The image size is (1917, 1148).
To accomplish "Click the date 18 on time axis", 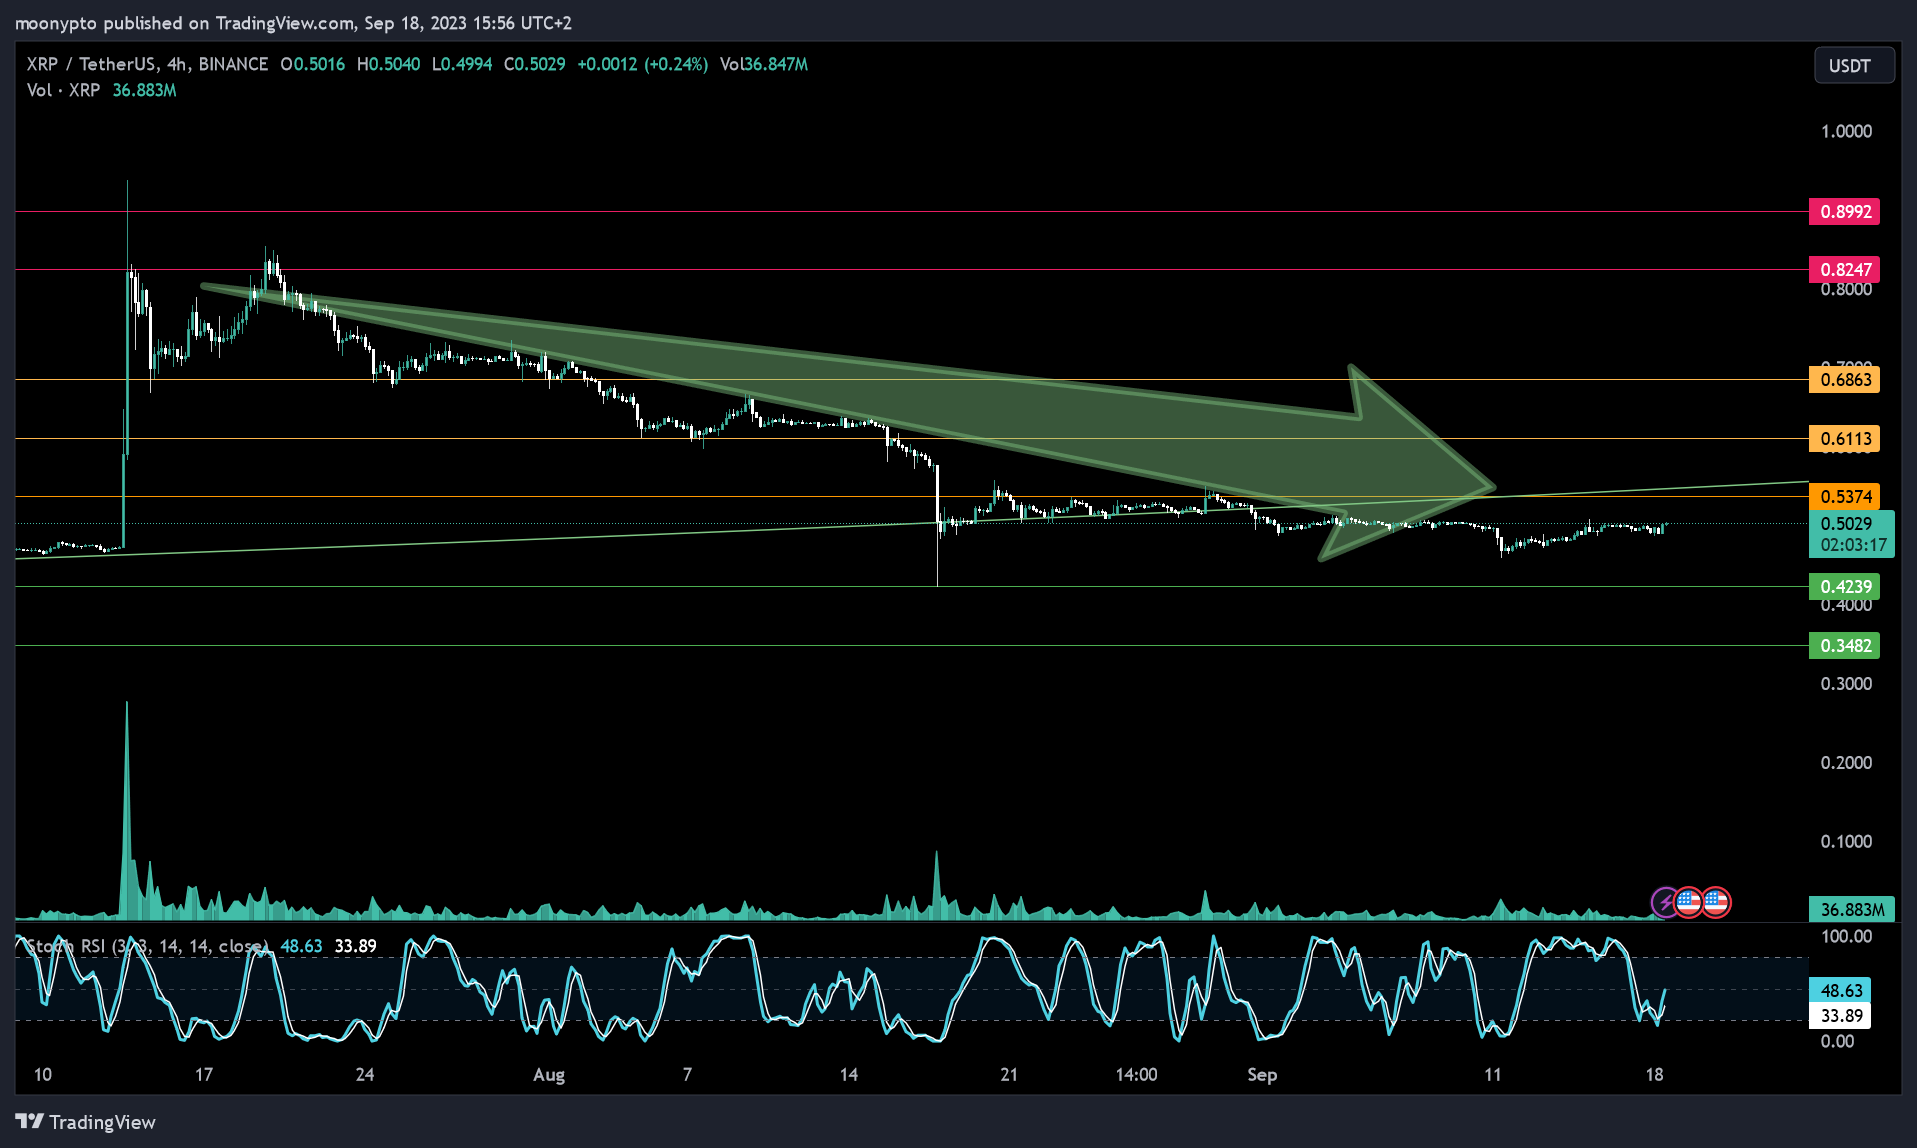I will click(1655, 1075).
